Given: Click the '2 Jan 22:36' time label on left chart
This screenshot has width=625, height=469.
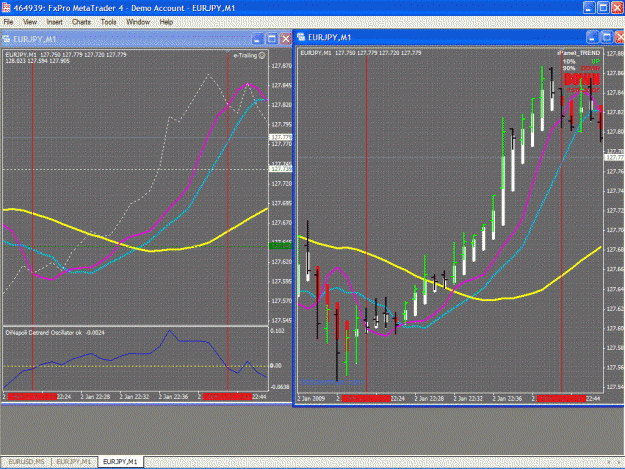Looking at the screenshot, I should tap(173, 396).
